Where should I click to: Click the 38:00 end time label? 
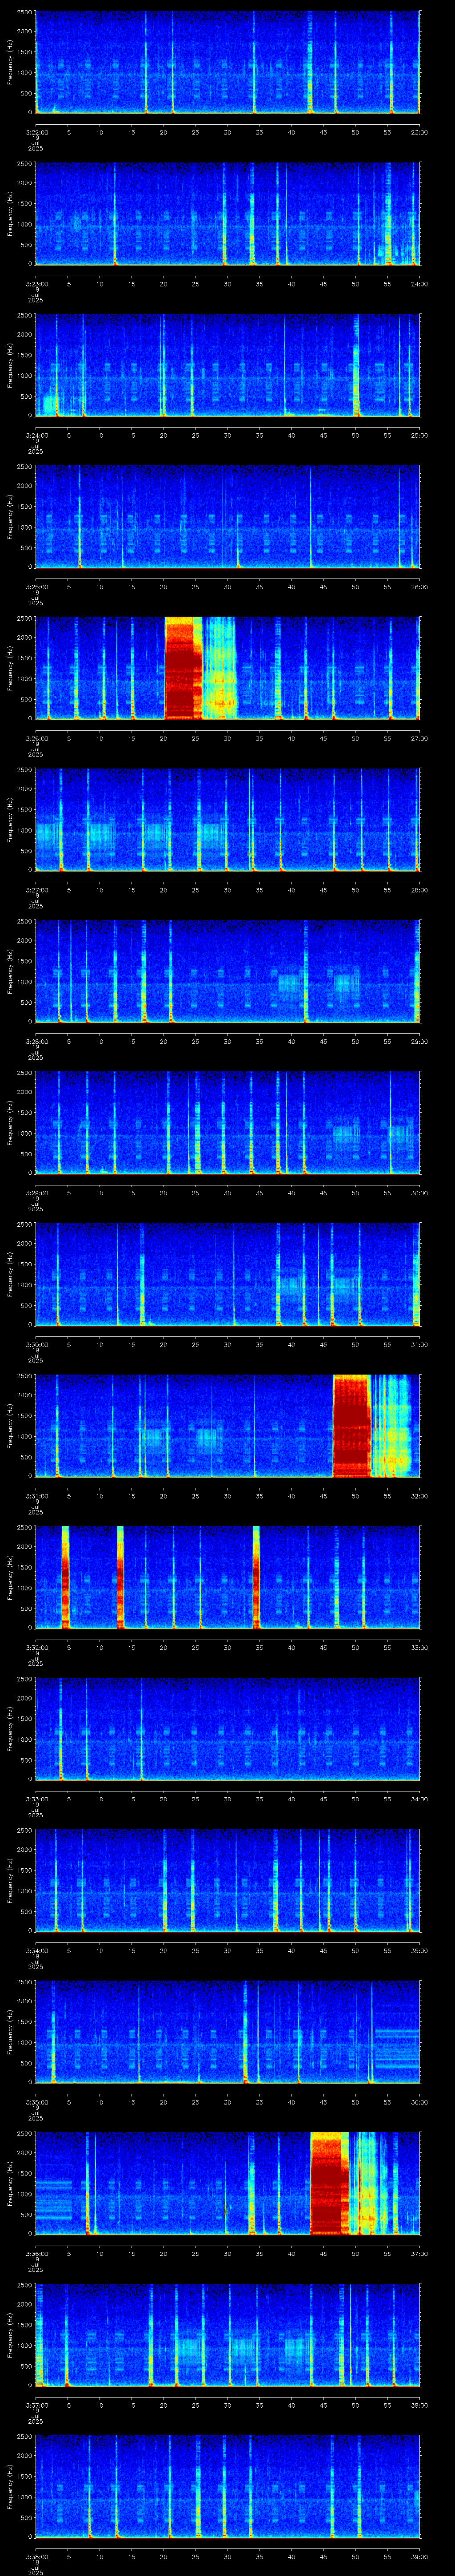click(419, 2404)
